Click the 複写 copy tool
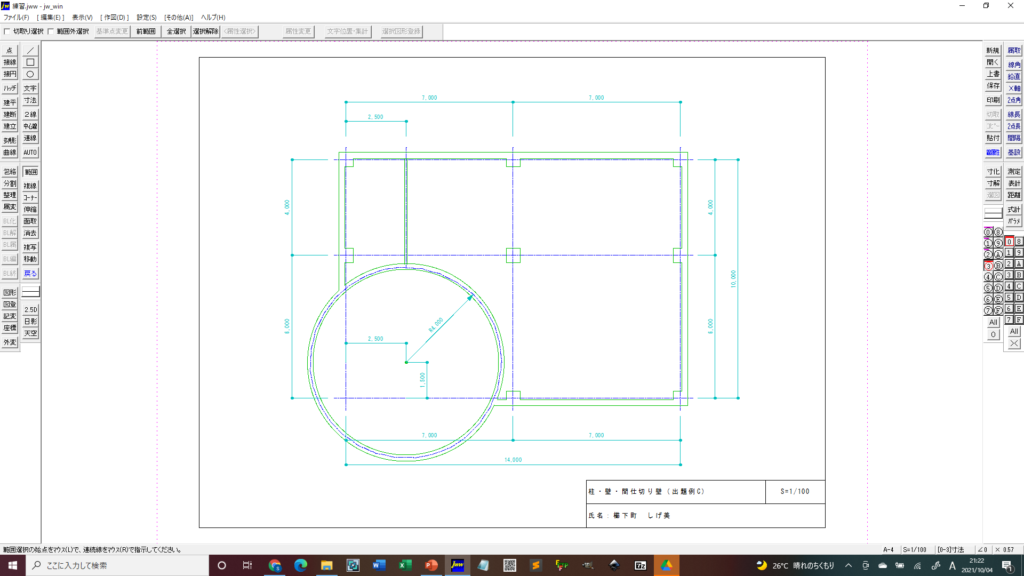1024x576 pixels. pyautogui.click(x=30, y=247)
